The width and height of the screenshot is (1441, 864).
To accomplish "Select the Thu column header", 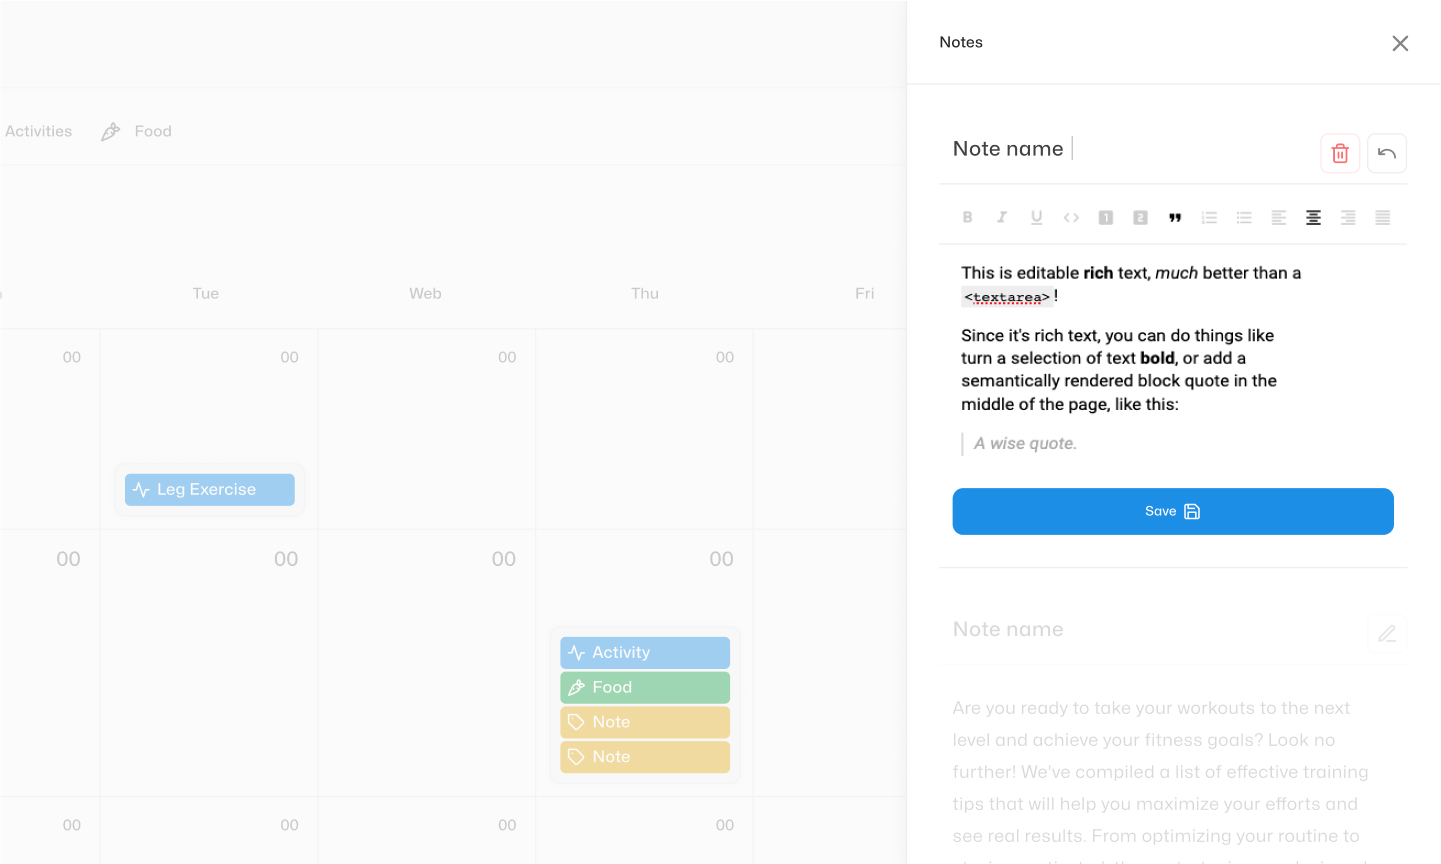I will coord(645,293).
